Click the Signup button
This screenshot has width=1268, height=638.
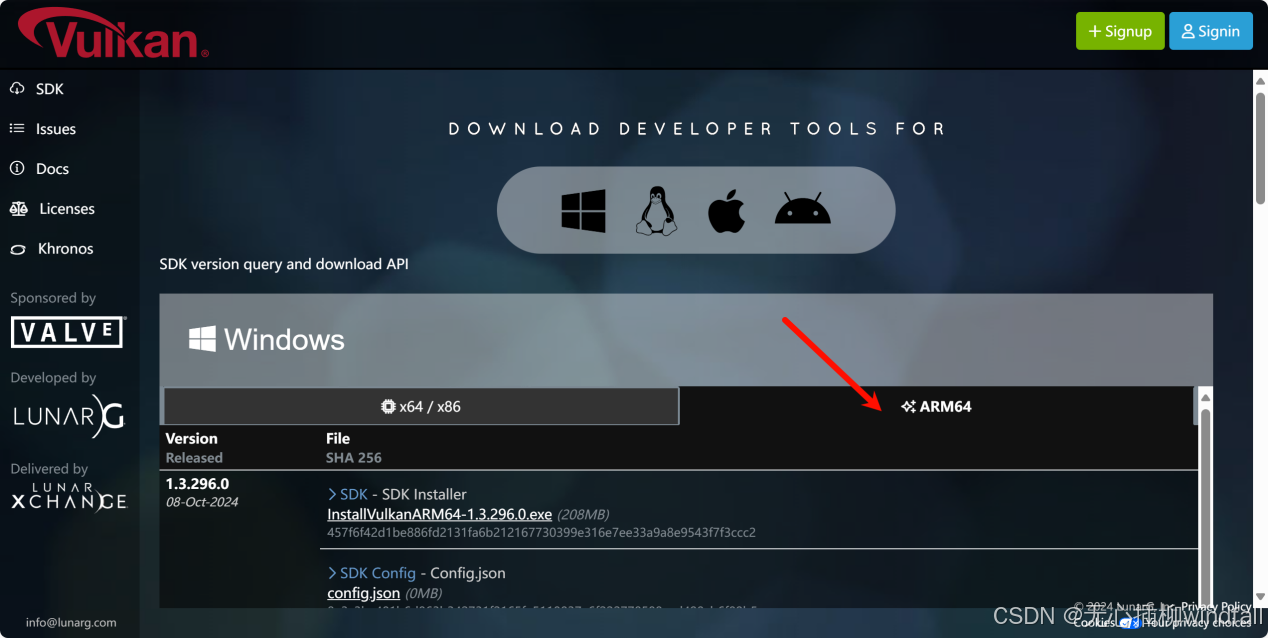point(1120,31)
